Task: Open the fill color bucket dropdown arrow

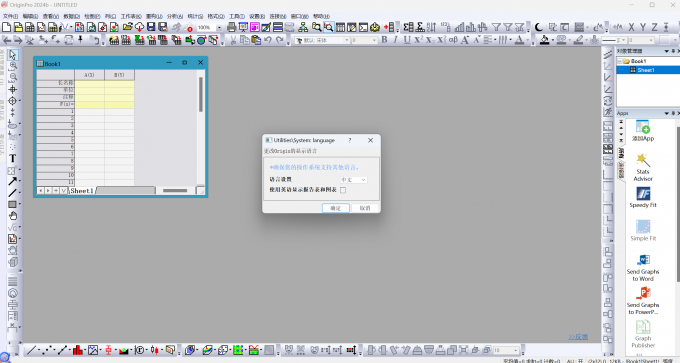Action: pyautogui.click(x=552, y=40)
